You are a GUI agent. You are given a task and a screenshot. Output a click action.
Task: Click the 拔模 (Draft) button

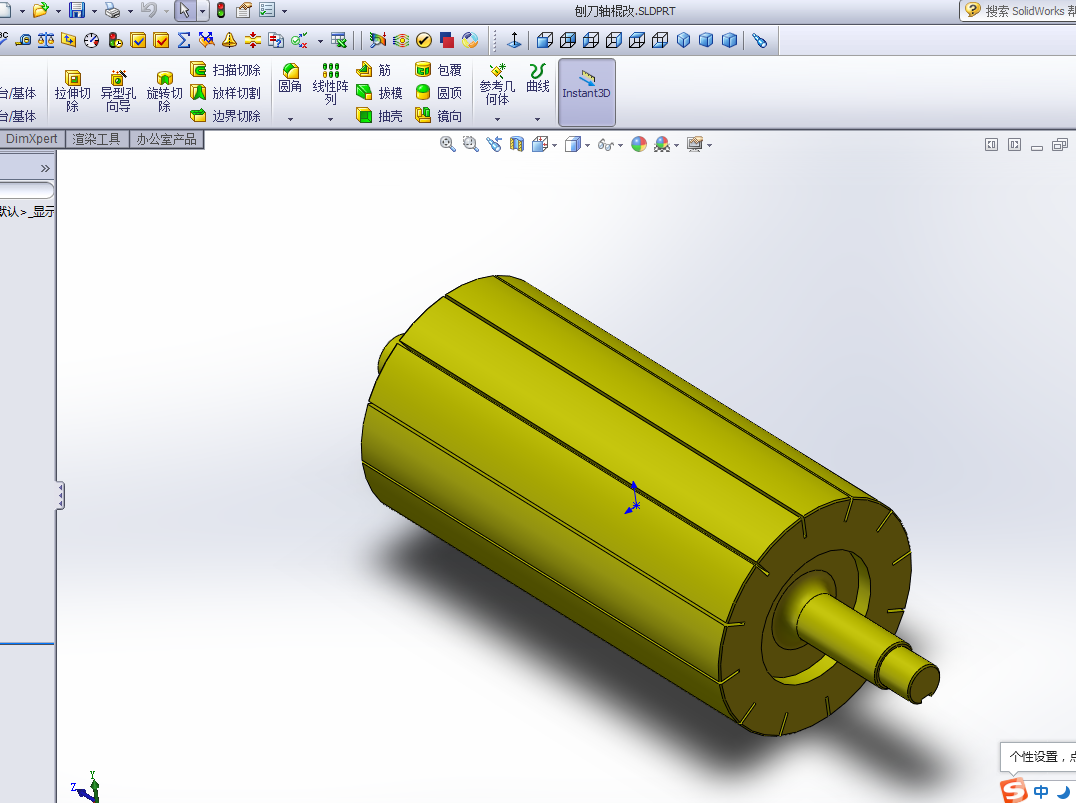(x=379, y=93)
